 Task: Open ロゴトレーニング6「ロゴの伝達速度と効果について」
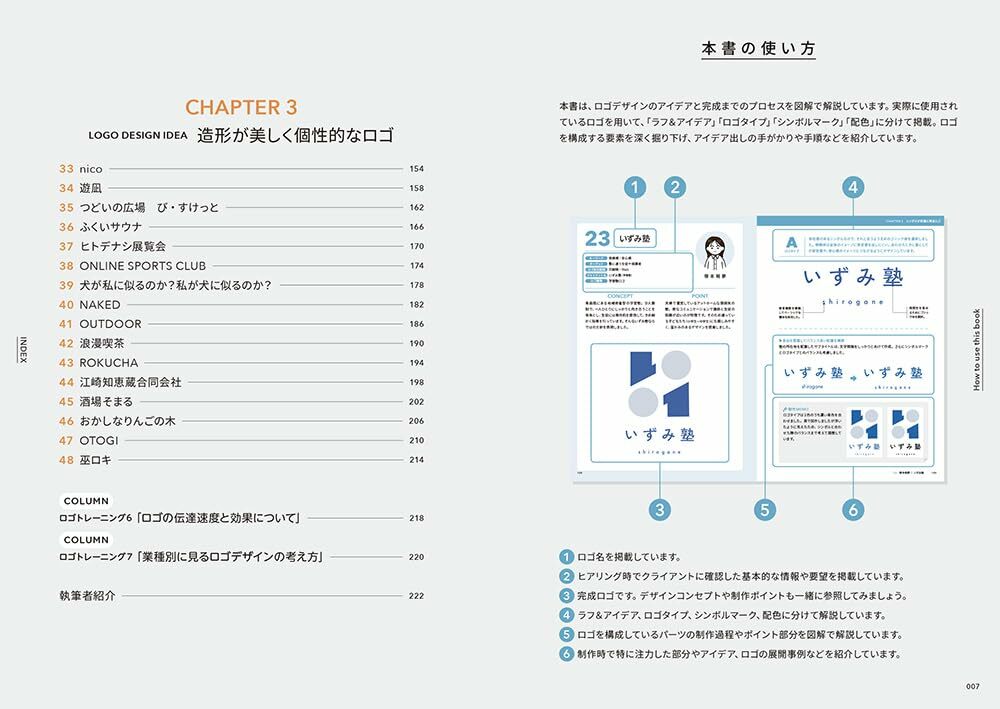241,518
